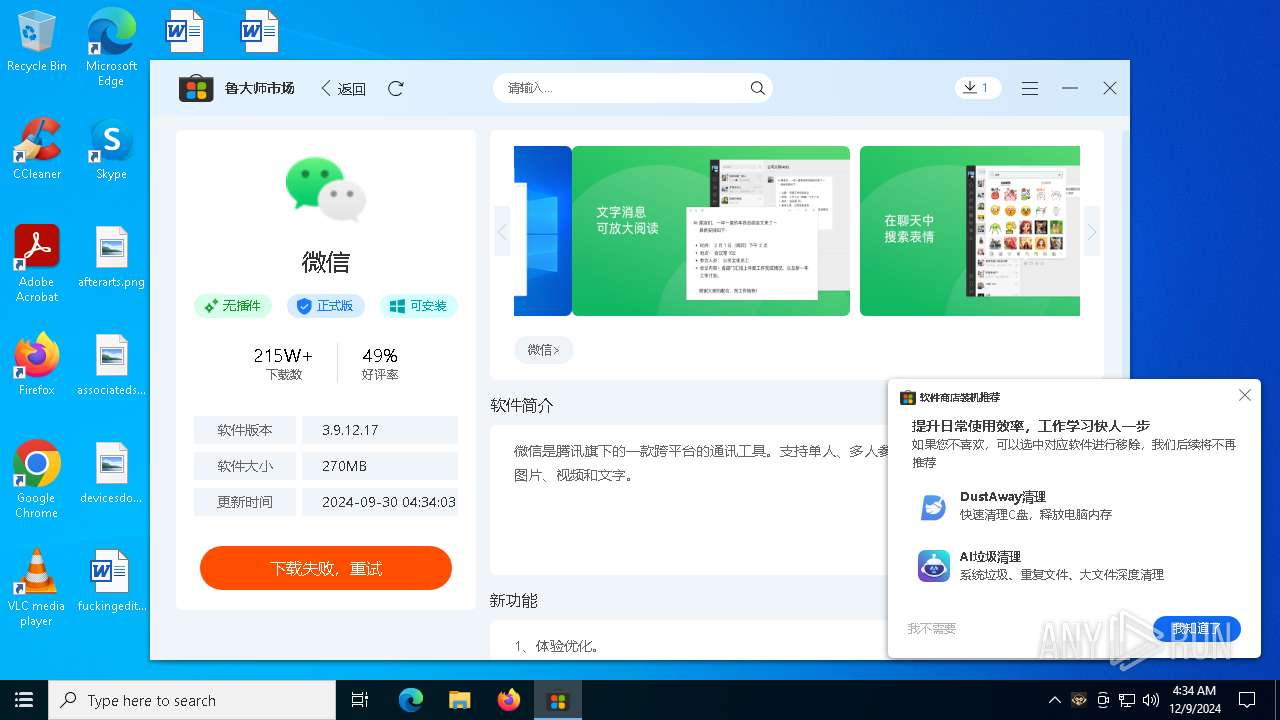This screenshot has height=720, width=1280.
Task: Open Firefox from the taskbar
Action: click(509, 700)
